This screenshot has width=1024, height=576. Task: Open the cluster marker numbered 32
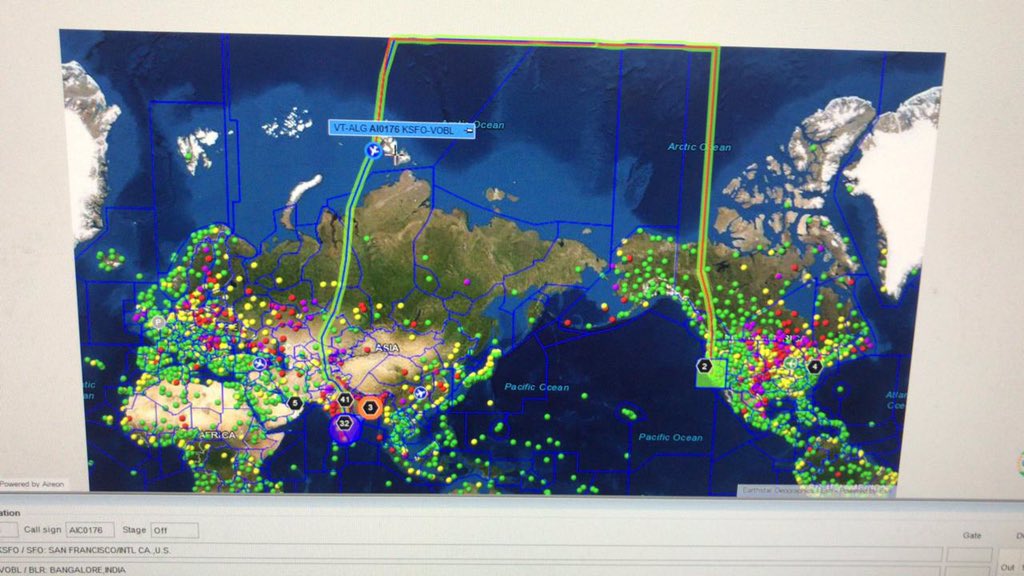[344, 423]
